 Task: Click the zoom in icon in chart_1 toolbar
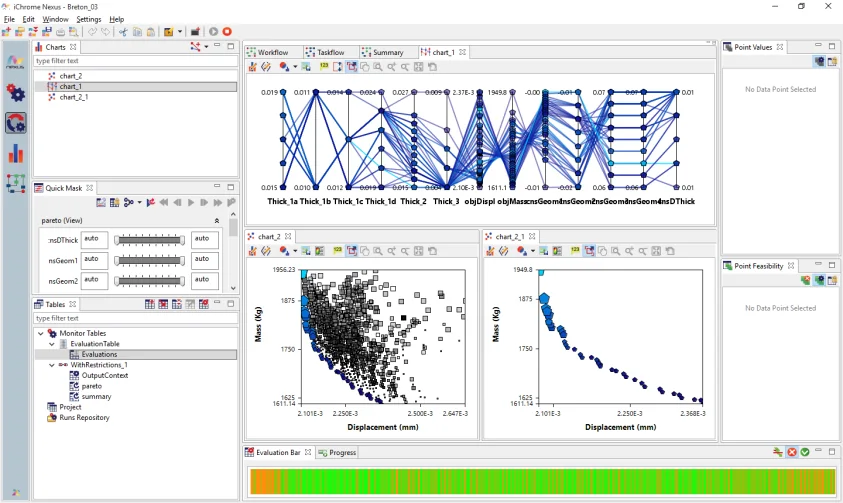(391, 67)
